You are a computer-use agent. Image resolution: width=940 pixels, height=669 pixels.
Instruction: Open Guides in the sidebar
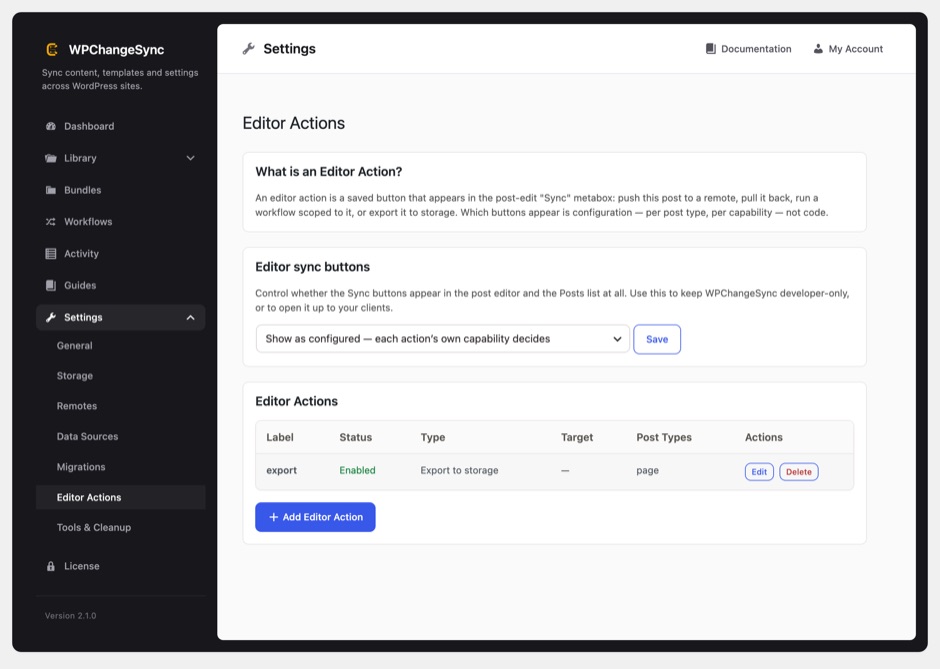[x=120, y=285]
